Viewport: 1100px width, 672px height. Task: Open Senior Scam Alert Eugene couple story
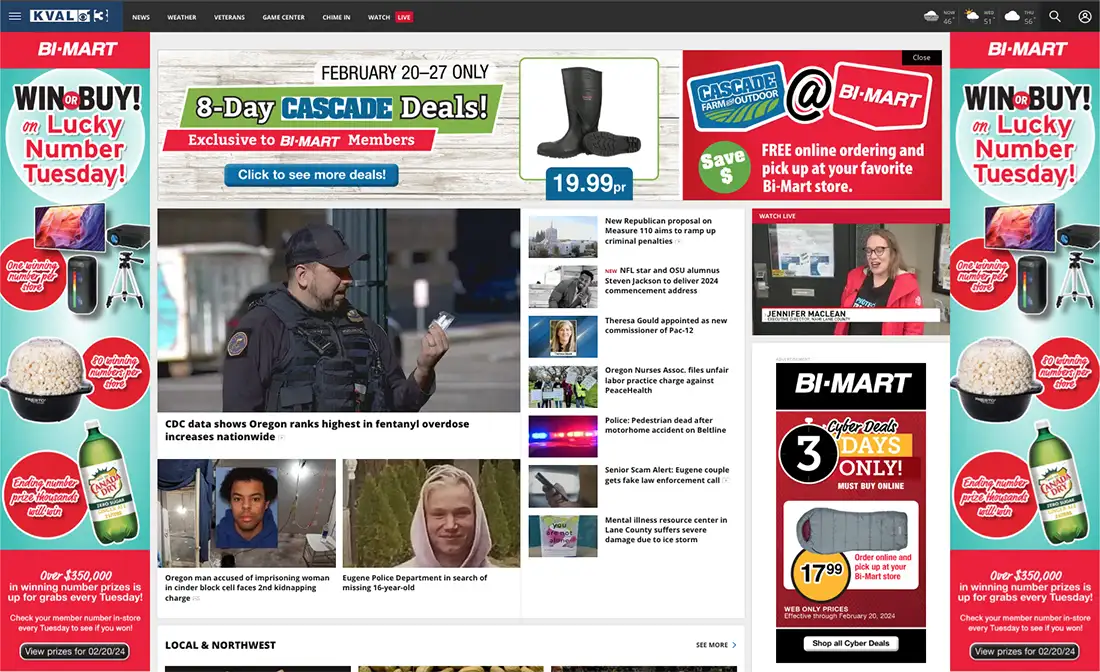coord(666,475)
